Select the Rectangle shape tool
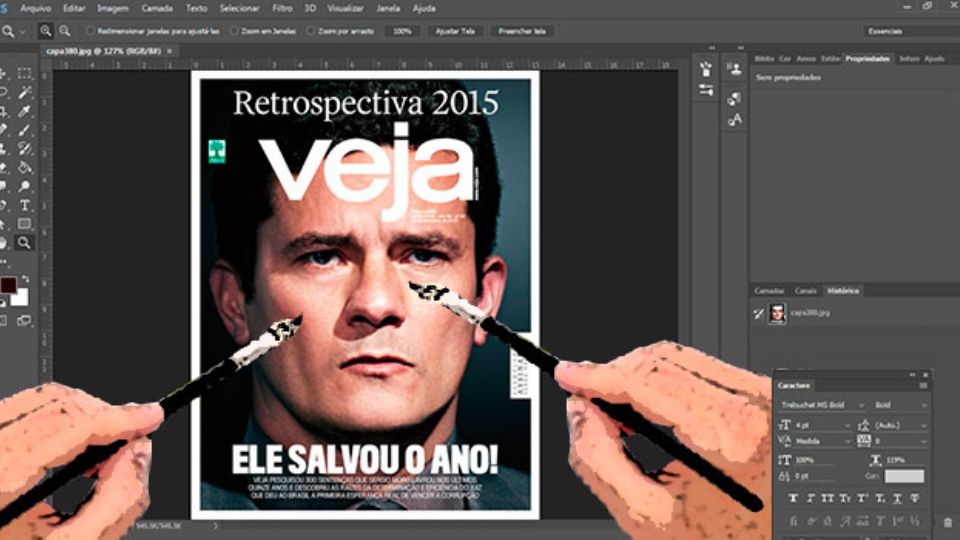This screenshot has width=960, height=540. [24, 223]
